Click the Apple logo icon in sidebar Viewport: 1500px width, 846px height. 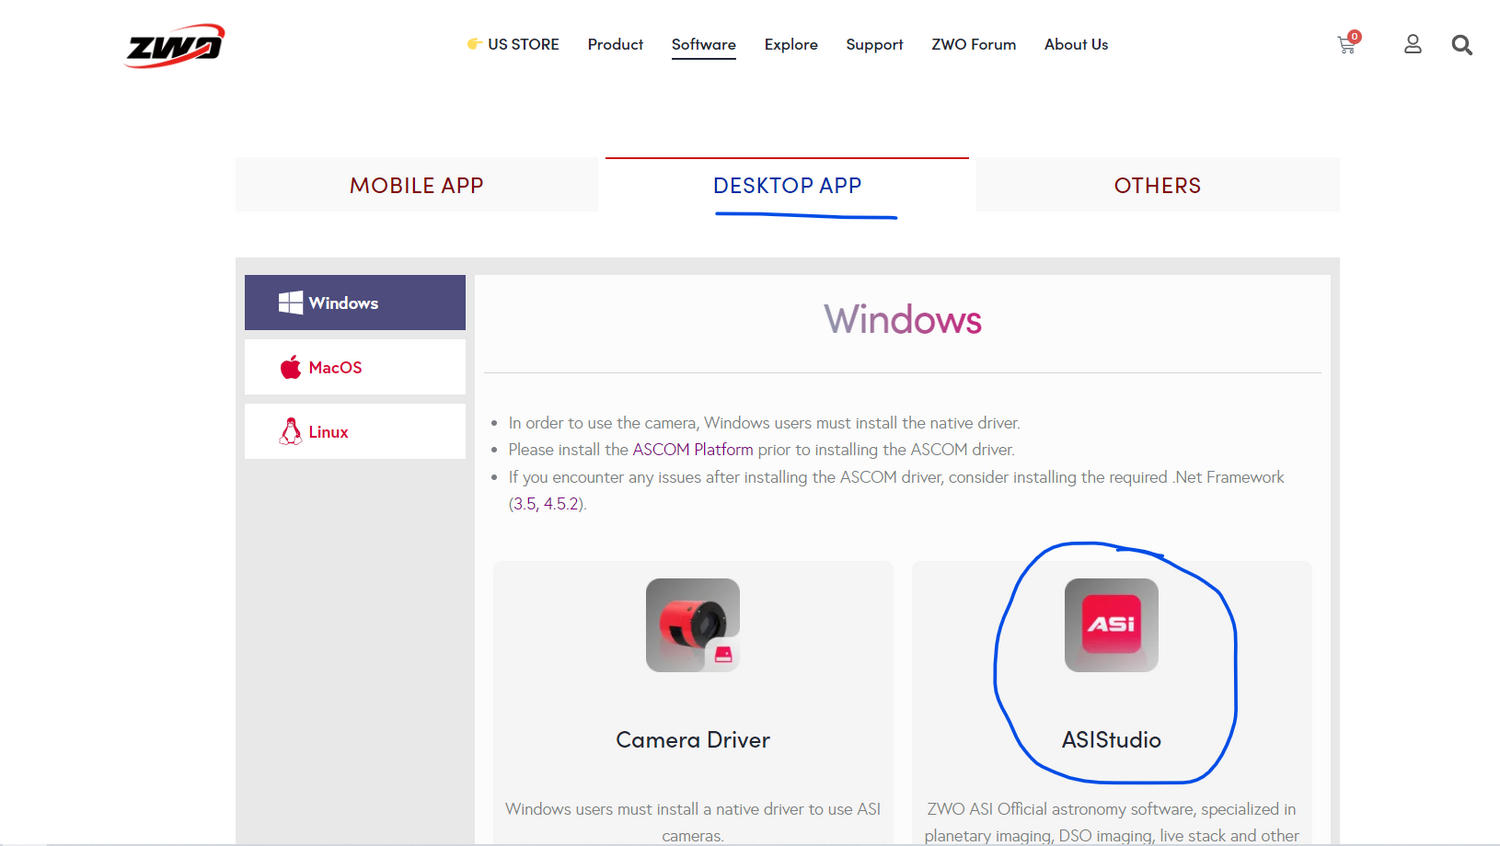(x=290, y=367)
